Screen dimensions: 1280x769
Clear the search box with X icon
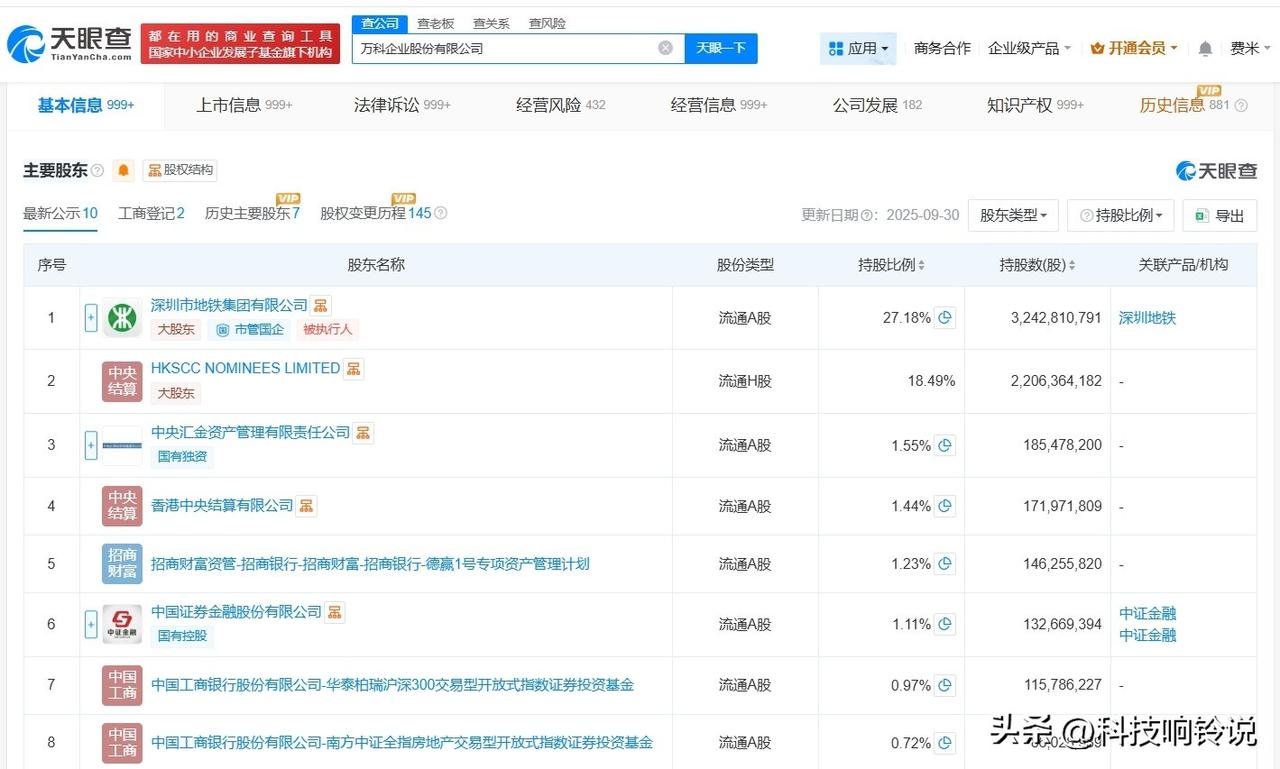click(x=665, y=48)
